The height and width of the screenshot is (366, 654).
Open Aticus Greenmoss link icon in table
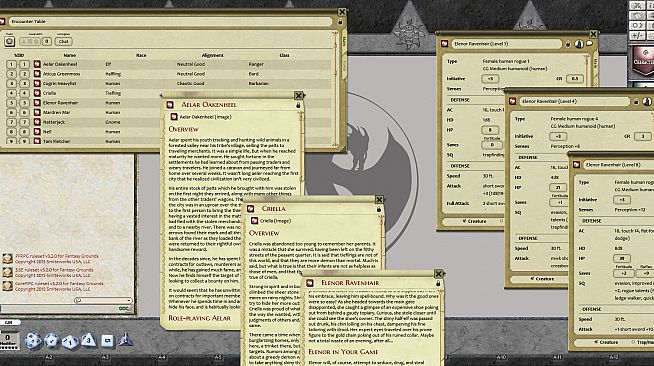point(37,74)
